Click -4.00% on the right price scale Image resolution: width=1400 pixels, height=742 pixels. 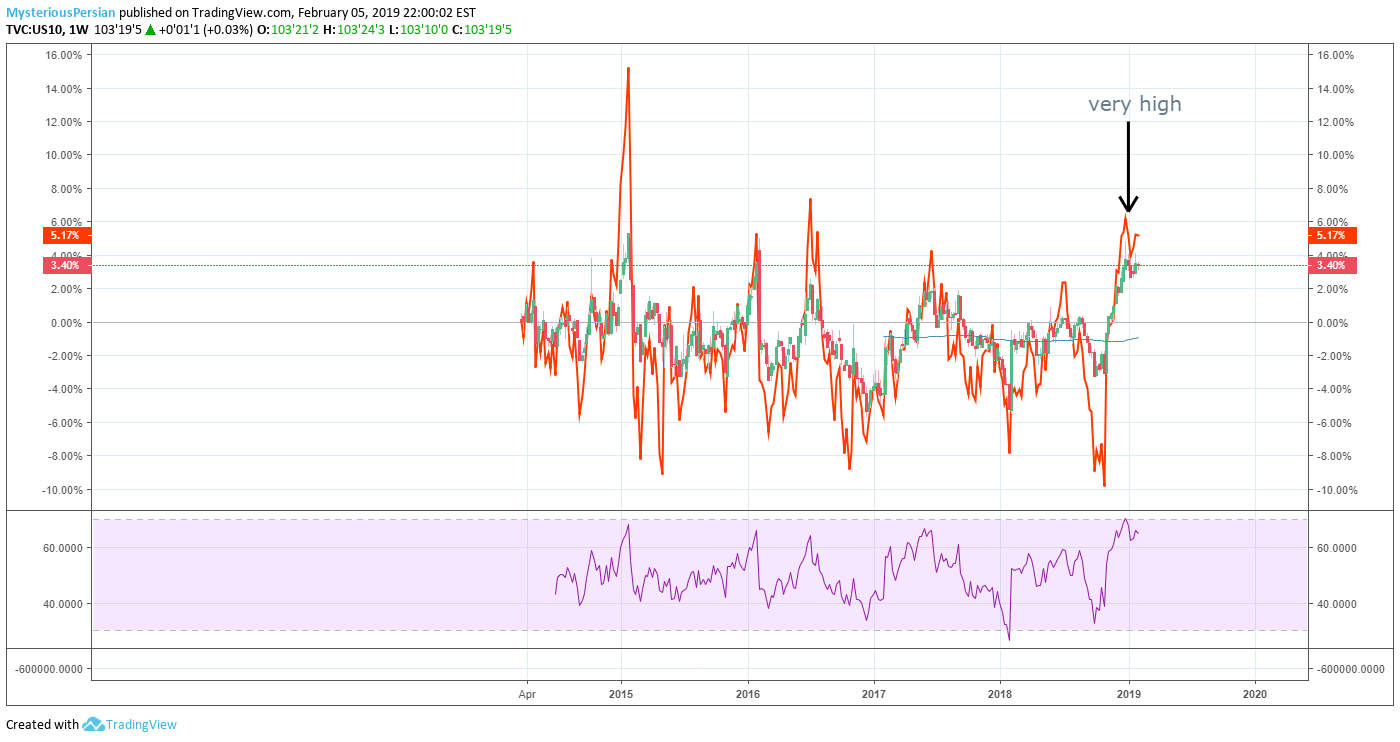[x=1336, y=389]
